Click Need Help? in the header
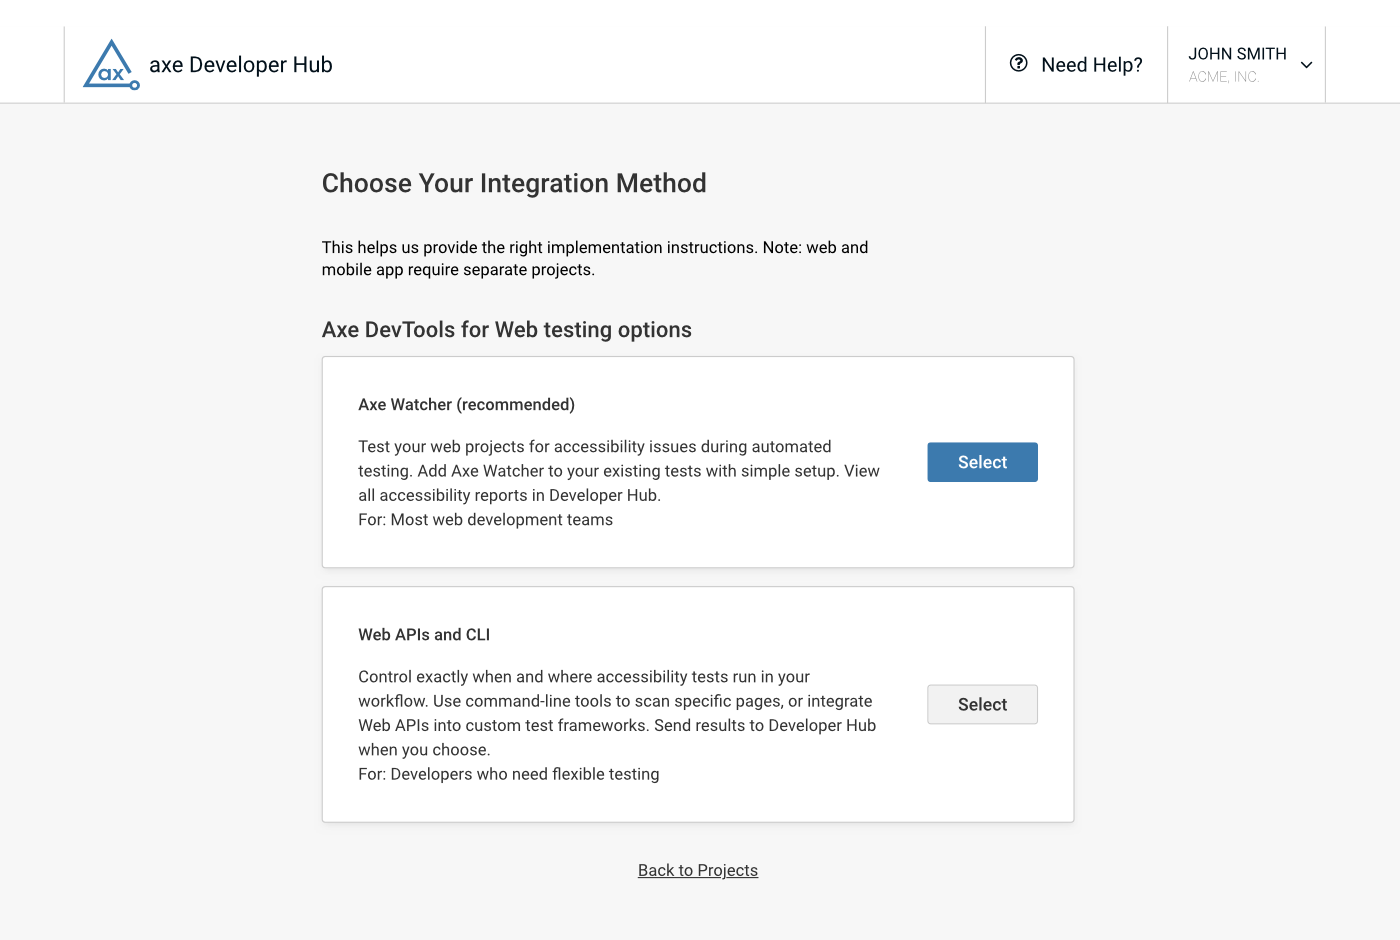The width and height of the screenshot is (1400, 940). point(1091,64)
